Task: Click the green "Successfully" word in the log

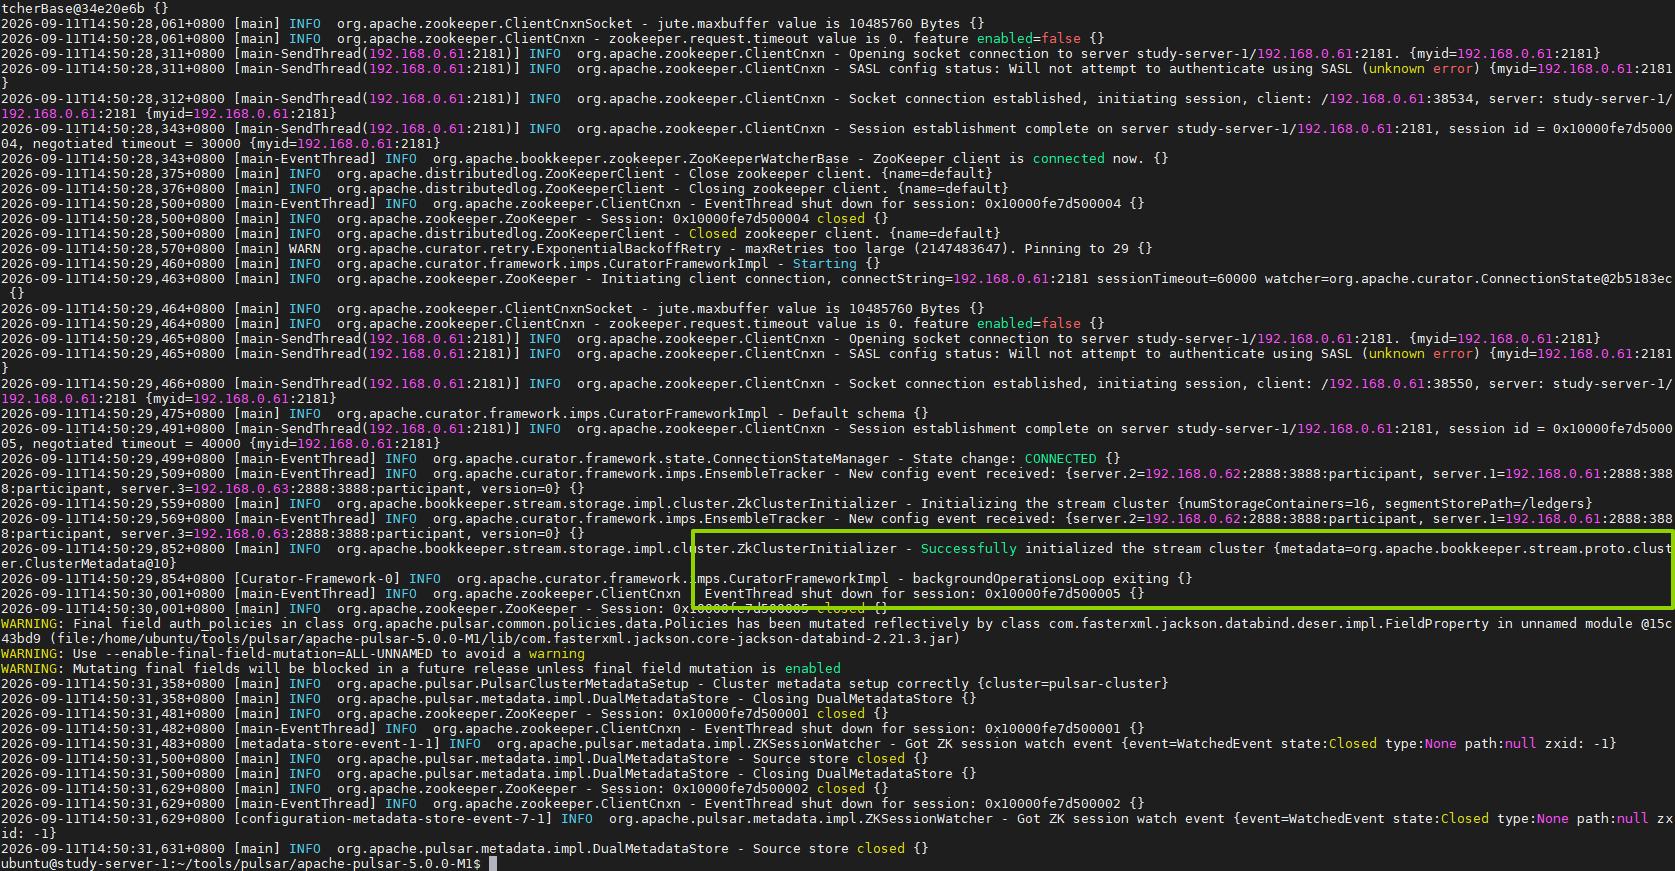Action: [969, 549]
